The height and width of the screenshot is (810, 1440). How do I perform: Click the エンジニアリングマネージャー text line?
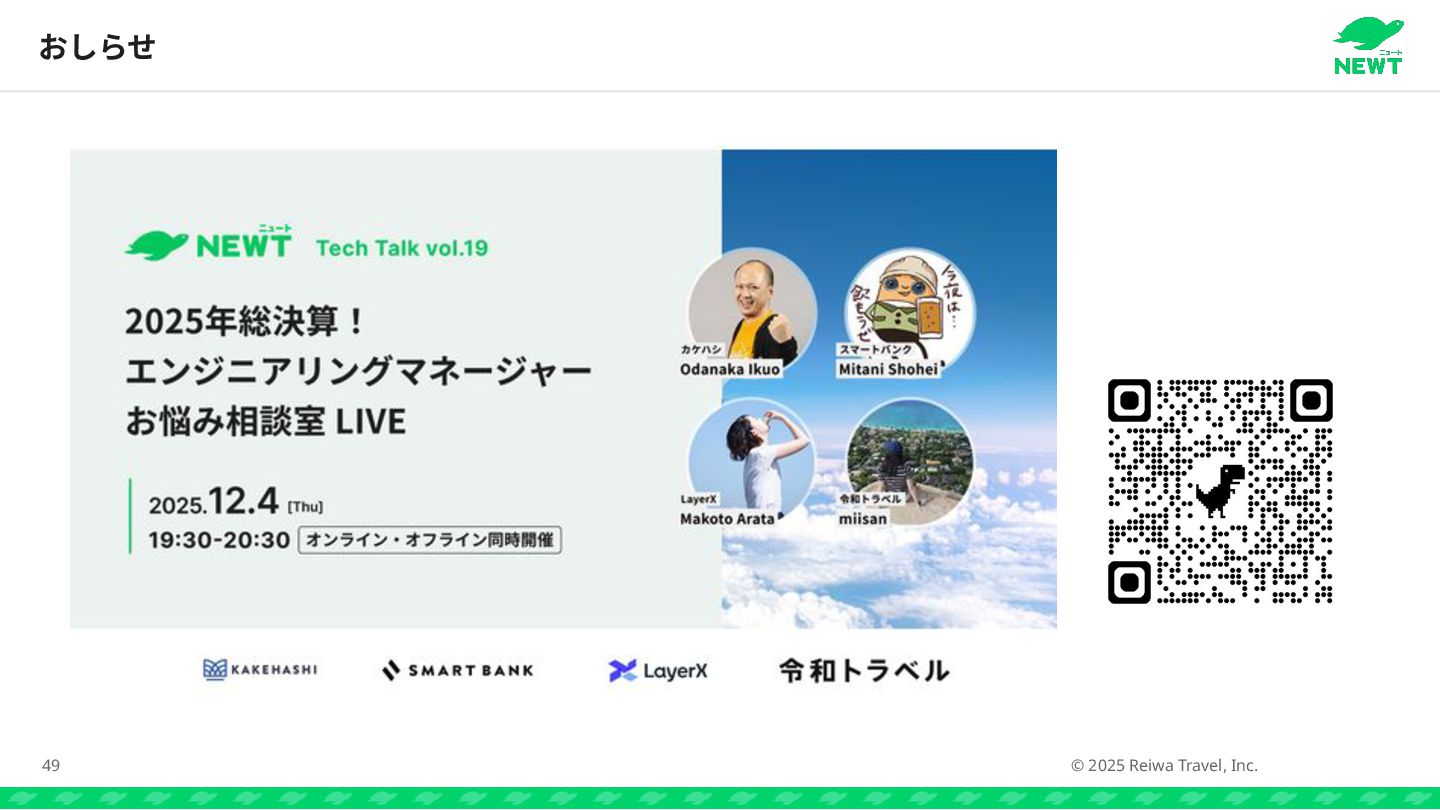tap(358, 371)
